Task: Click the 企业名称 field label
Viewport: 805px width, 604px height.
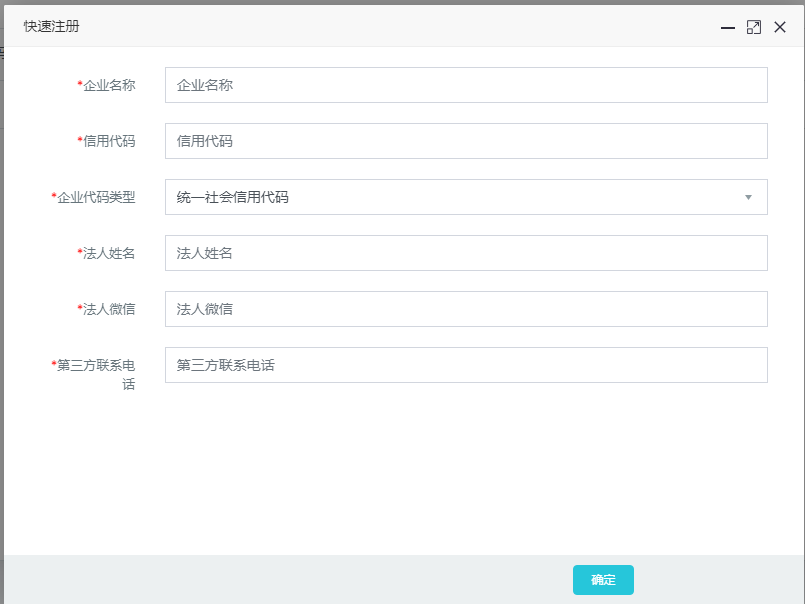Action: 109,86
